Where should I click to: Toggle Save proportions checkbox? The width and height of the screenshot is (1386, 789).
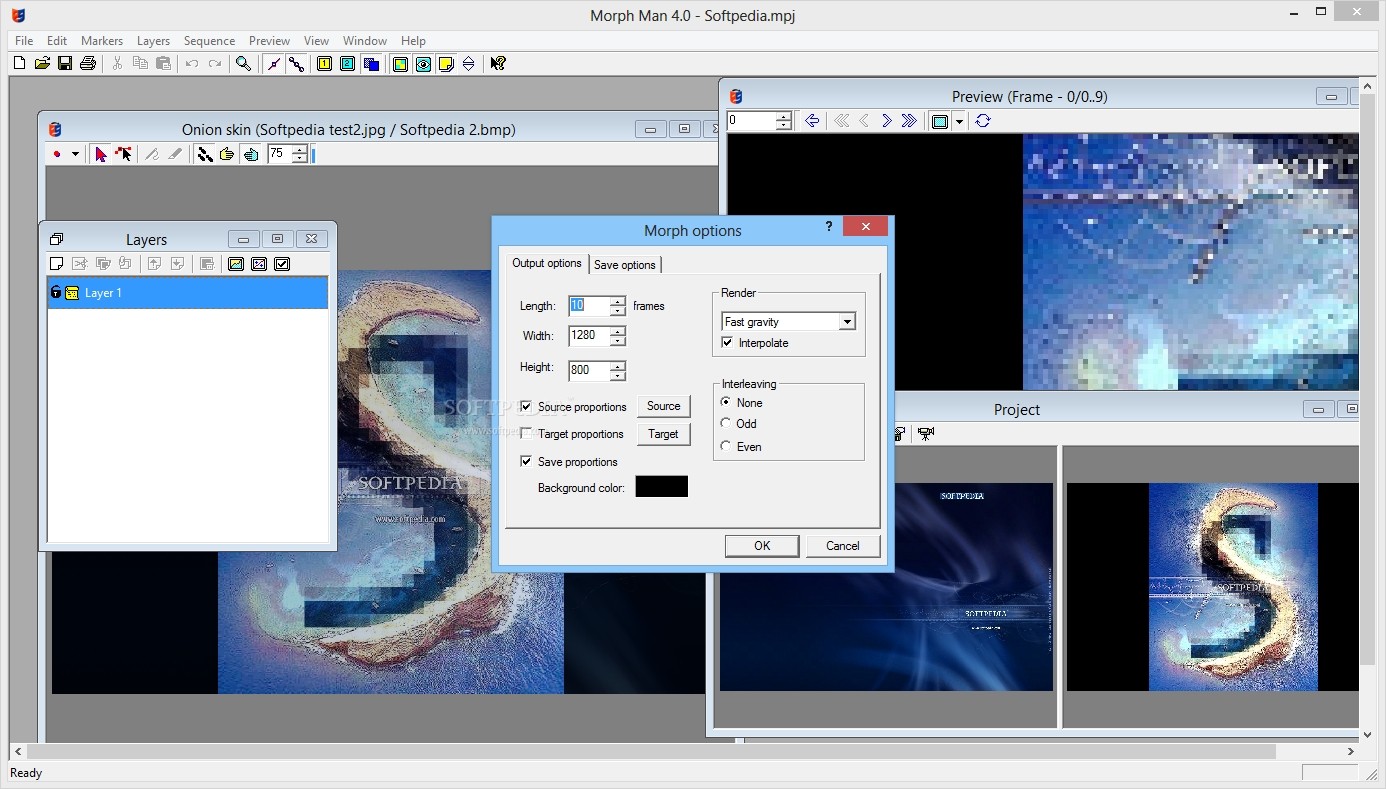coord(526,462)
